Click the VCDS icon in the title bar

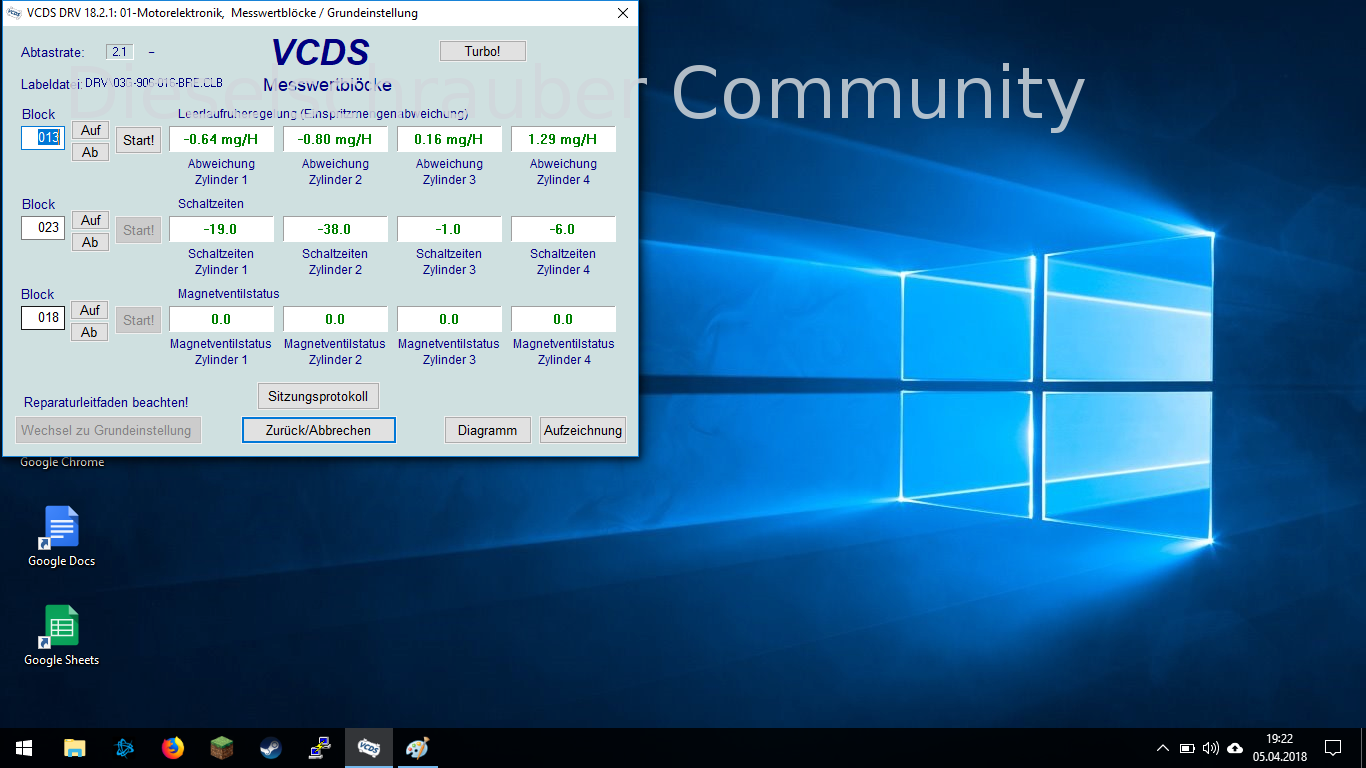pyautogui.click(x=14, y=13)
